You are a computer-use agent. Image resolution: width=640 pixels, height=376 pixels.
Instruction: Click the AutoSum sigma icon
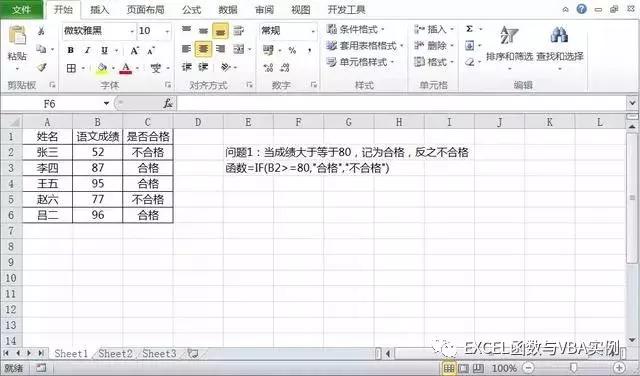(x=469, y=29)
